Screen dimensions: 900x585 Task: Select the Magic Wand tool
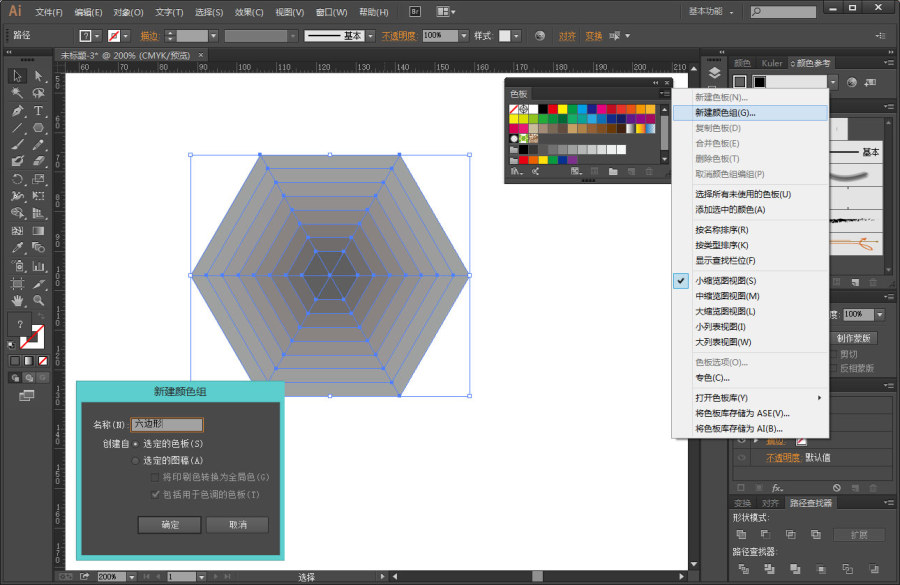(x=17, y=93)
